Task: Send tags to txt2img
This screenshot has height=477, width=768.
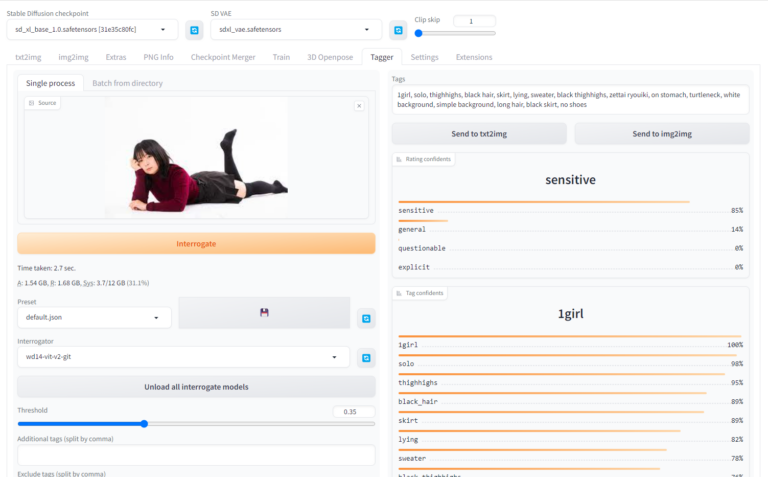Action: 479,134
